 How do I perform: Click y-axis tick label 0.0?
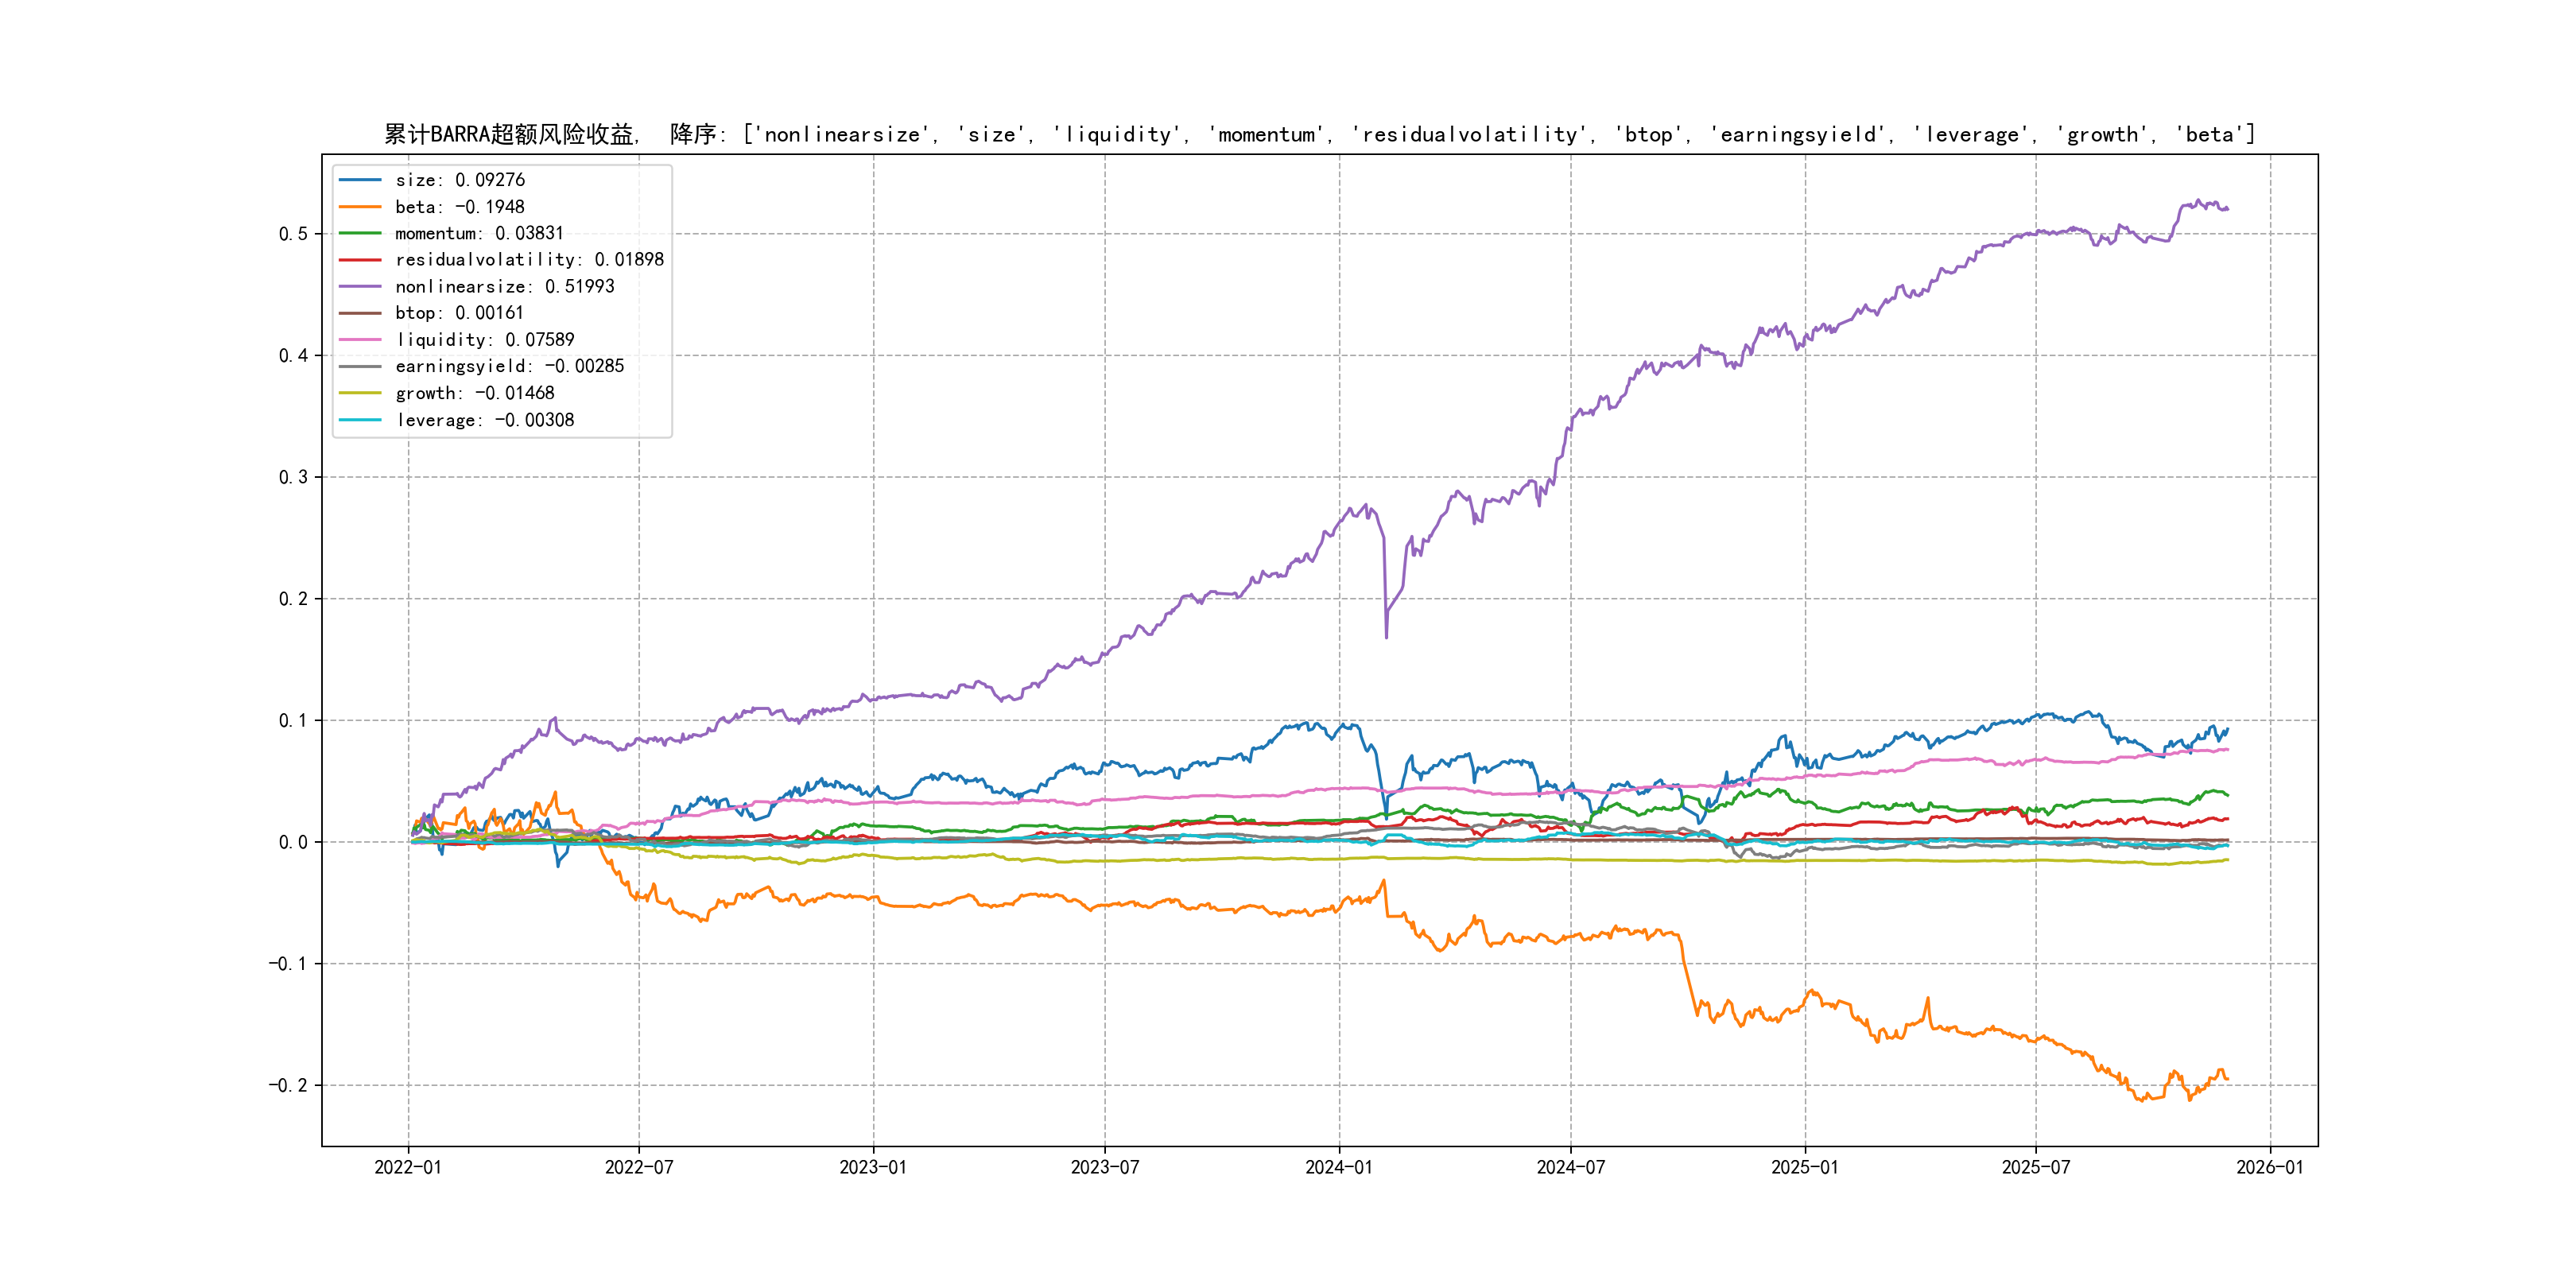tap(293, 842)
